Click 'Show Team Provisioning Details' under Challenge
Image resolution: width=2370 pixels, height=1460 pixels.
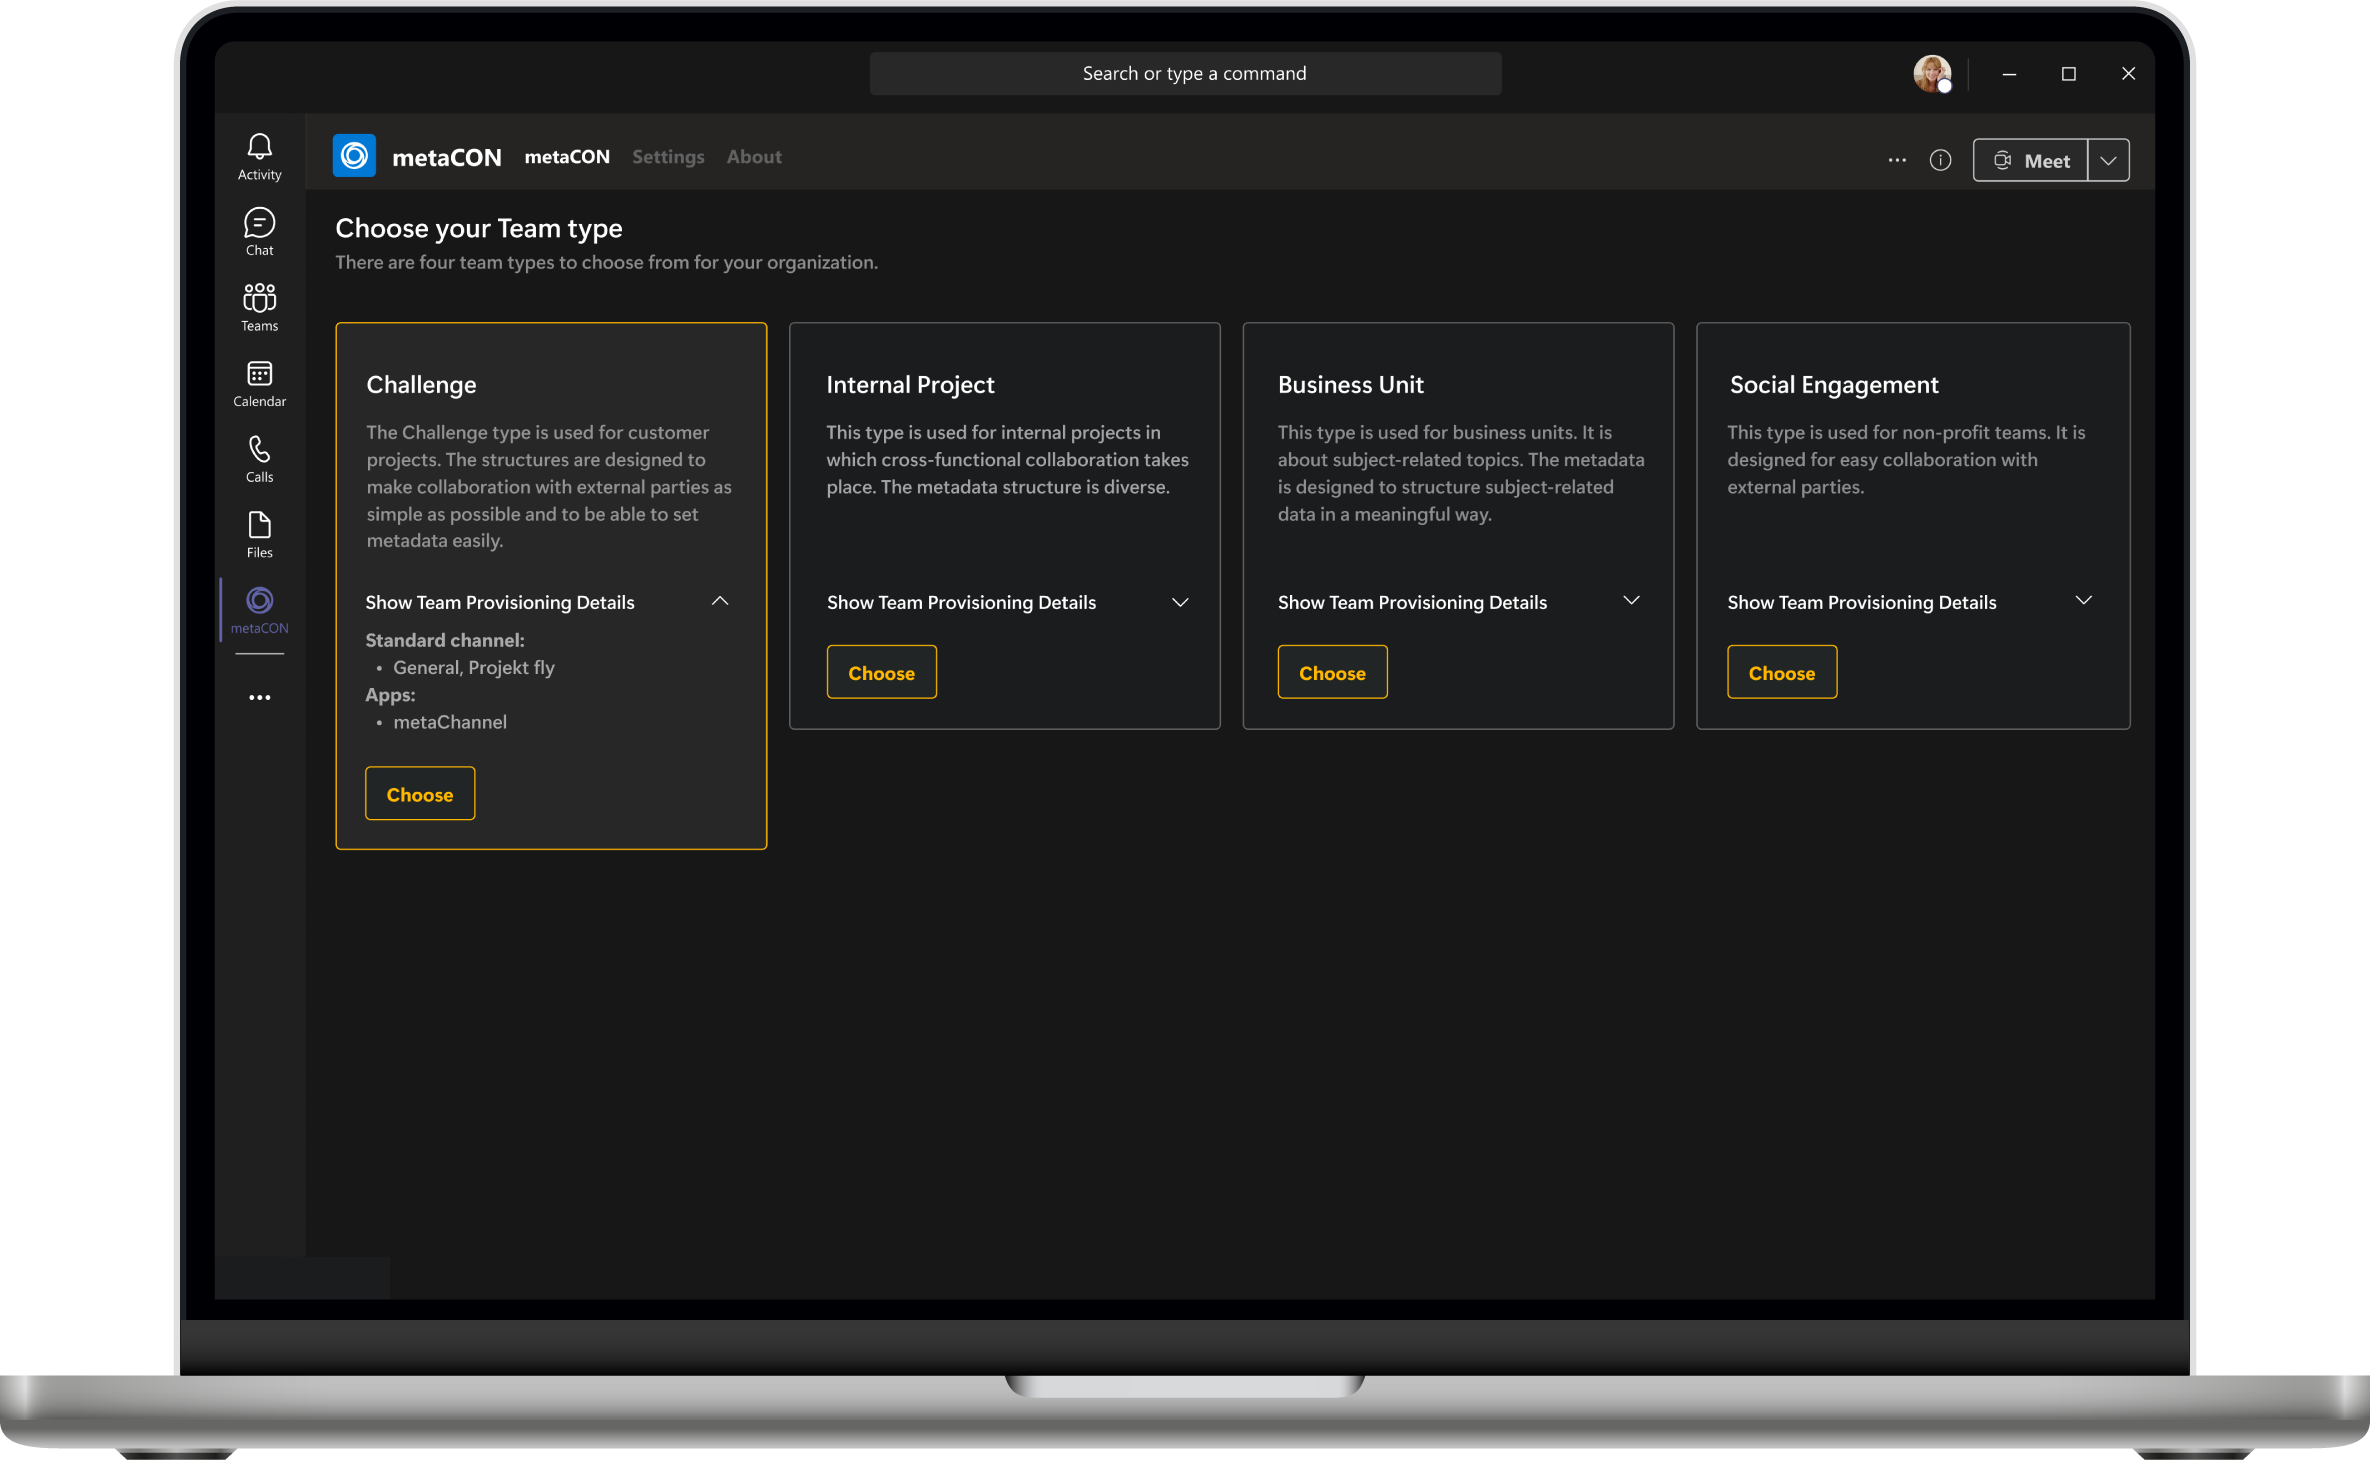(500, 602)
